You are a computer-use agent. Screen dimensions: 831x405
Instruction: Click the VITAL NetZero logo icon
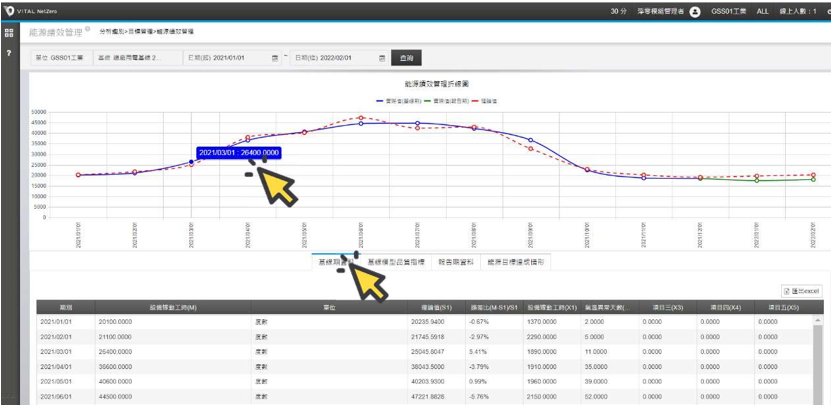point(9,11)
